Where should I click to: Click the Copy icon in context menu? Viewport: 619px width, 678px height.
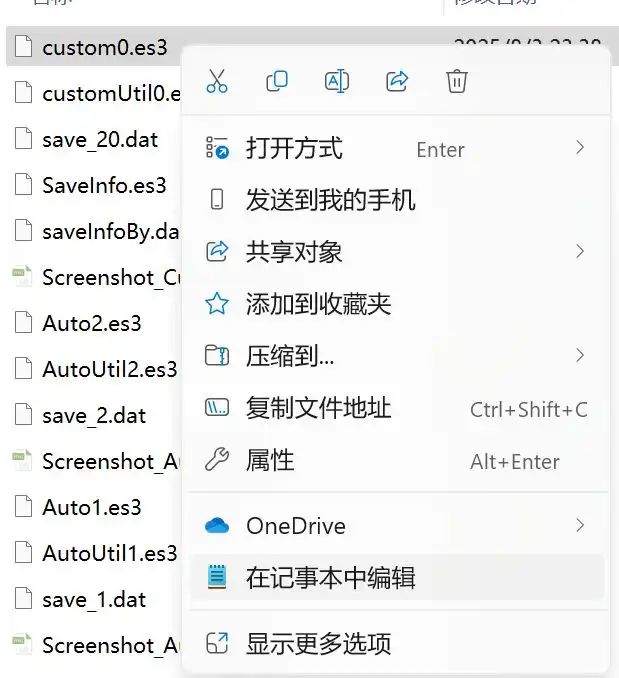(277, 82)
